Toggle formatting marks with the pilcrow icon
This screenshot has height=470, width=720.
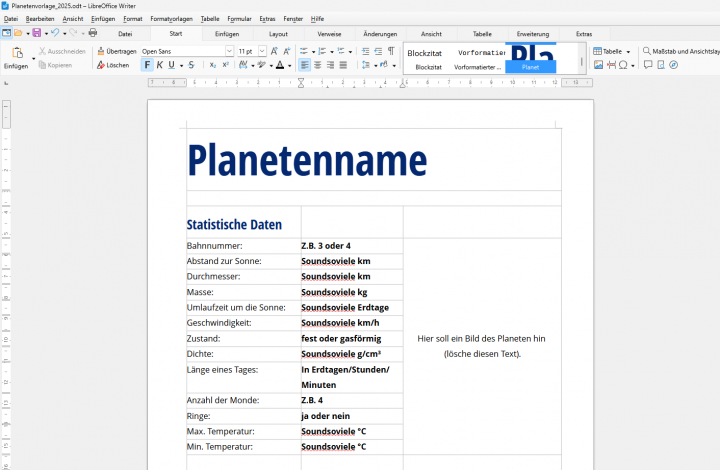pyautogui.click(x=391, y=51)
